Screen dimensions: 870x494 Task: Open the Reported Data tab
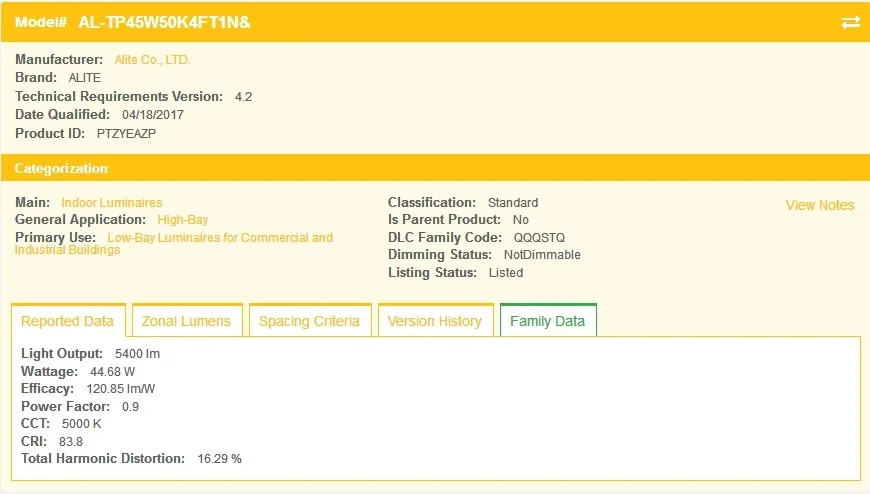tap(68, 321)
